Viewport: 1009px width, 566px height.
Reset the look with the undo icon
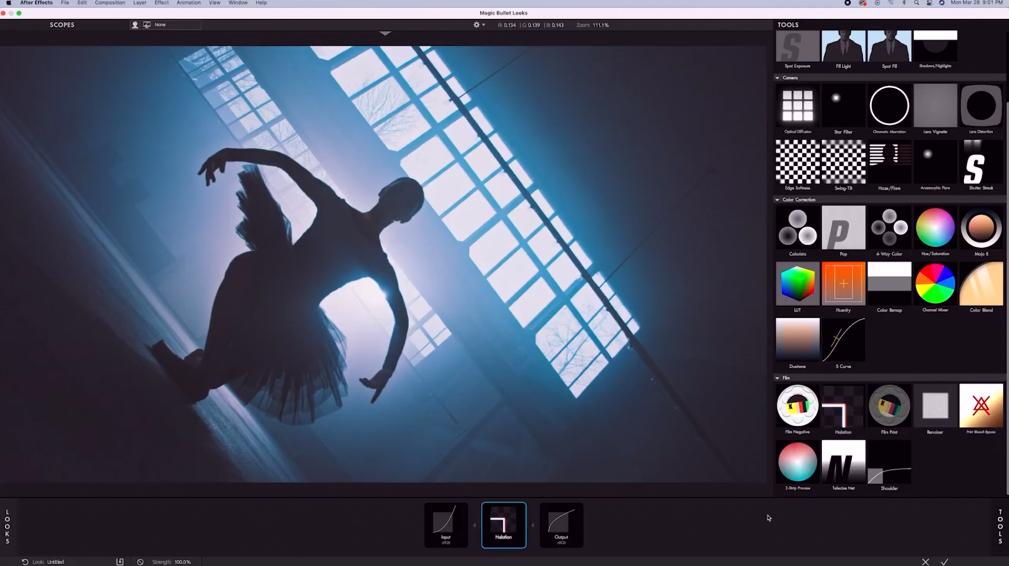coord(24,562)
